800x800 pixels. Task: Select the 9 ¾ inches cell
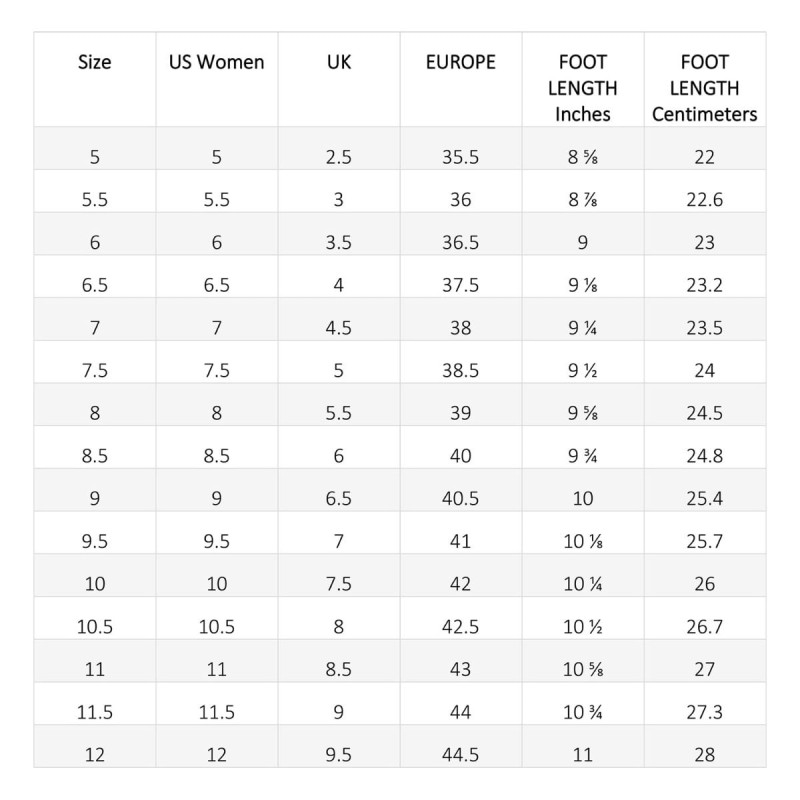pos(583,456)
